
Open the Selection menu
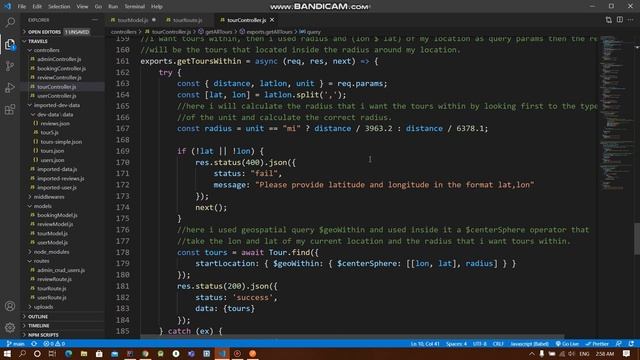click(59, 7)
